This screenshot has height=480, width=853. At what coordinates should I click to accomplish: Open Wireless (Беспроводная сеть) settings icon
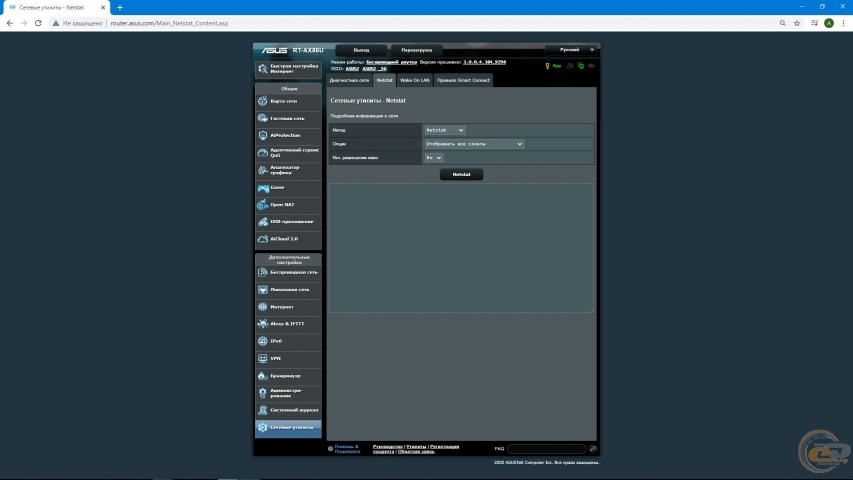[x=263, y=272]
